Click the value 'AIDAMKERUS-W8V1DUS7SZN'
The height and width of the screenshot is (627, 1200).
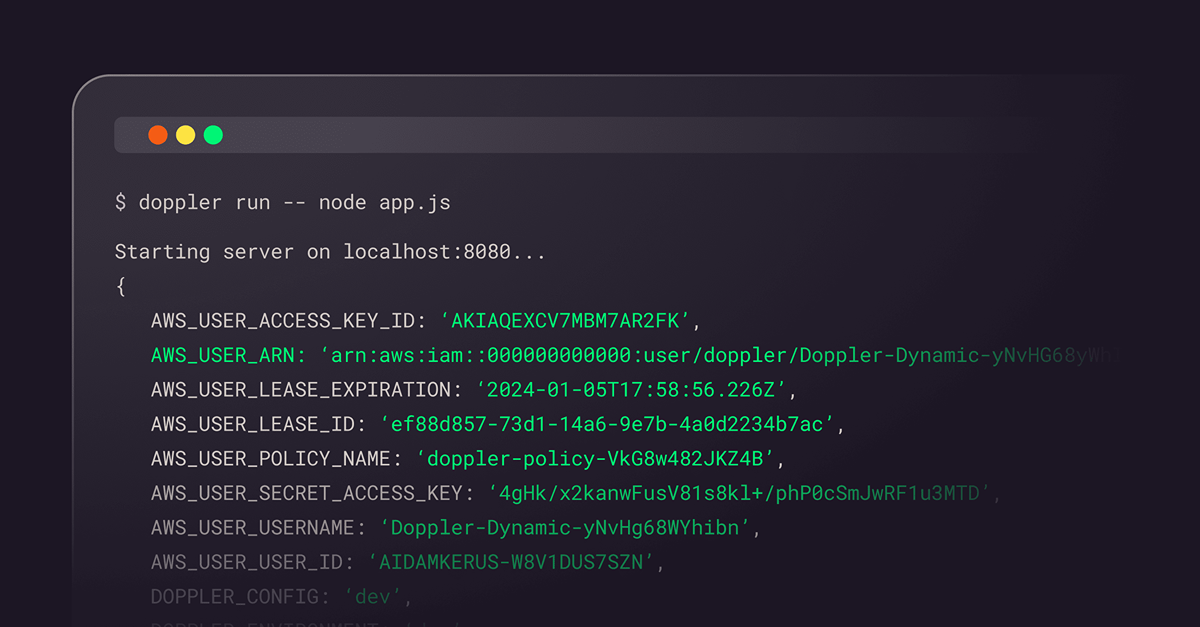(x=511, y=562)
